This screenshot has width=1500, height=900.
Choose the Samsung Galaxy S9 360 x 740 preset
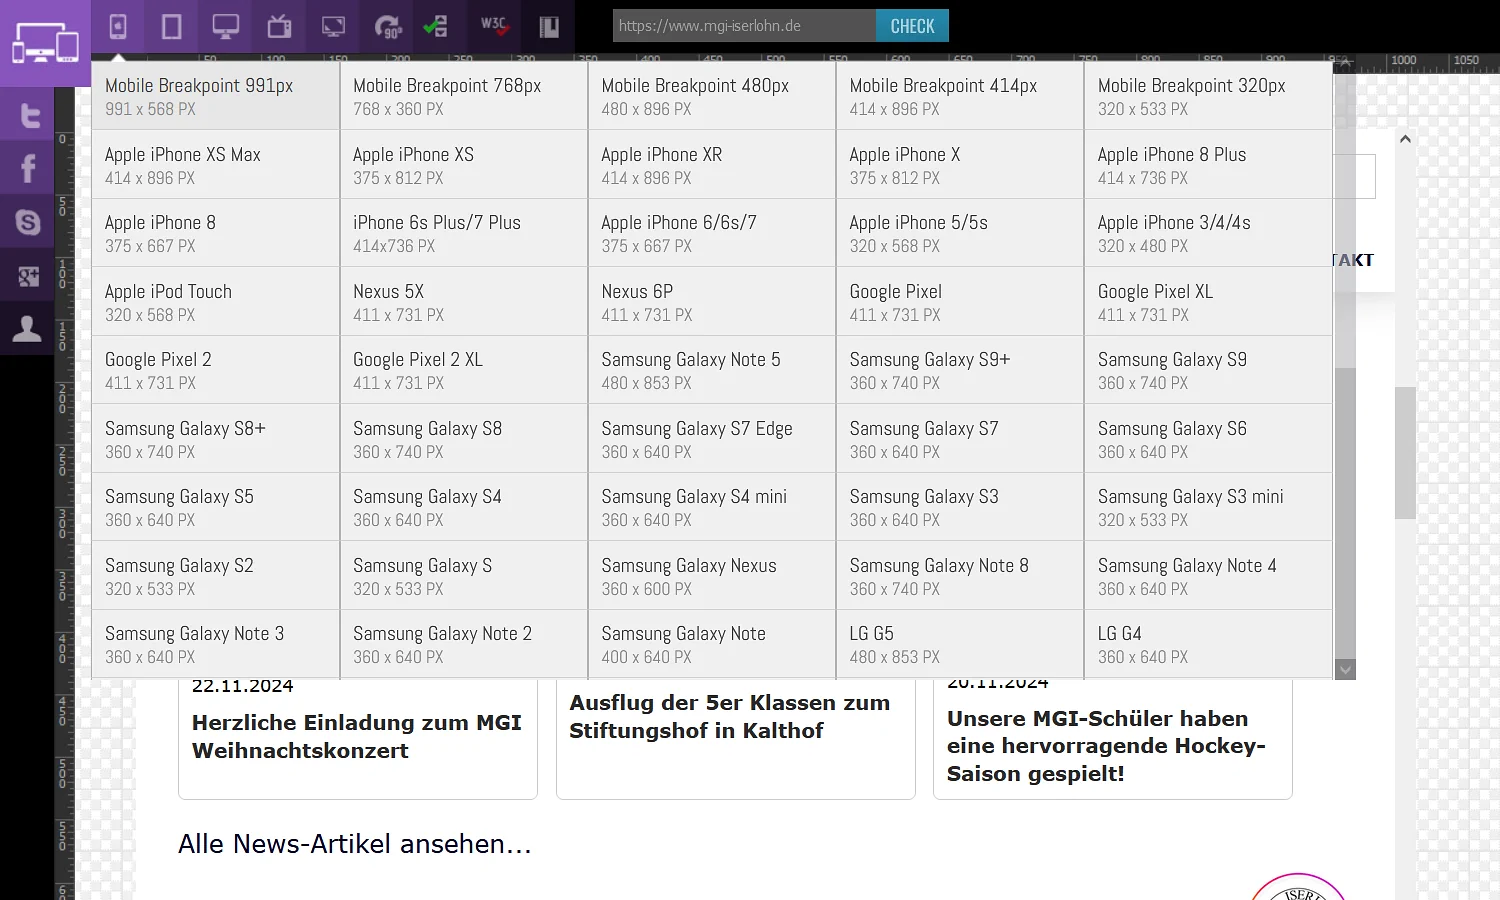tap(1208, 370)
